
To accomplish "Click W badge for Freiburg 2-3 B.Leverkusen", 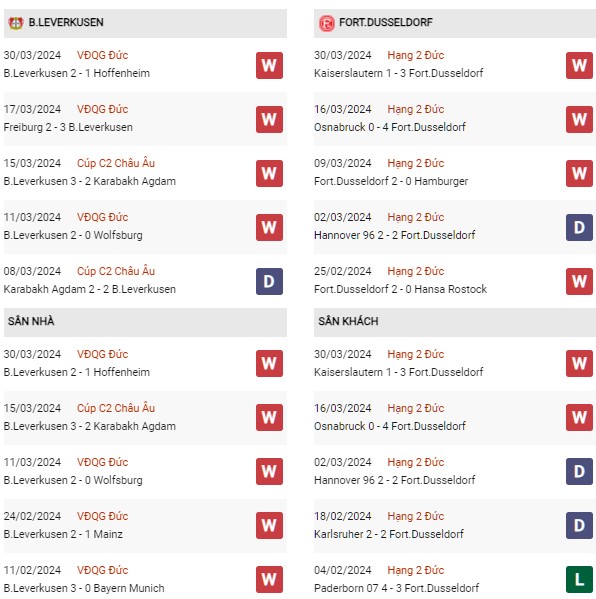I will (269, 120).
